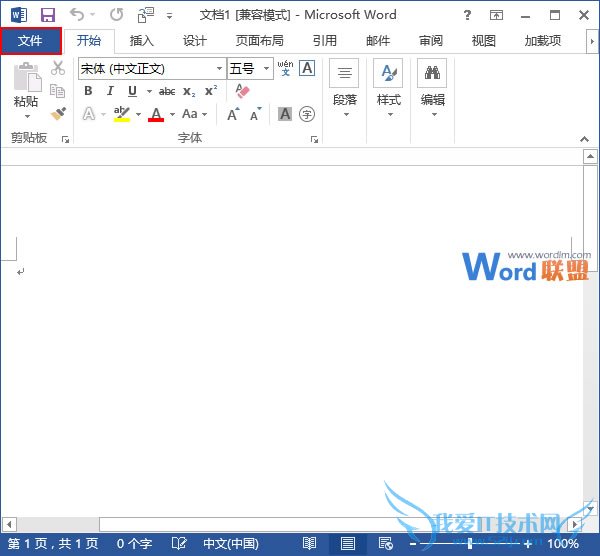
Task: Toggle Bold formatting
Action: pyautogui.click(x=88, y=91)
